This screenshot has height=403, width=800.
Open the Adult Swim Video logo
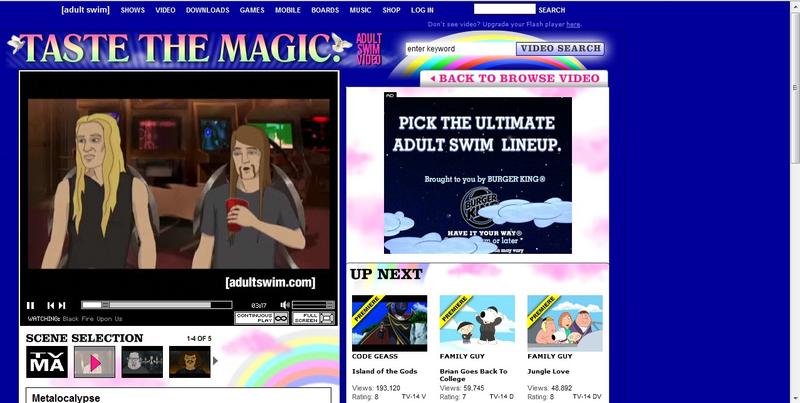369,49
